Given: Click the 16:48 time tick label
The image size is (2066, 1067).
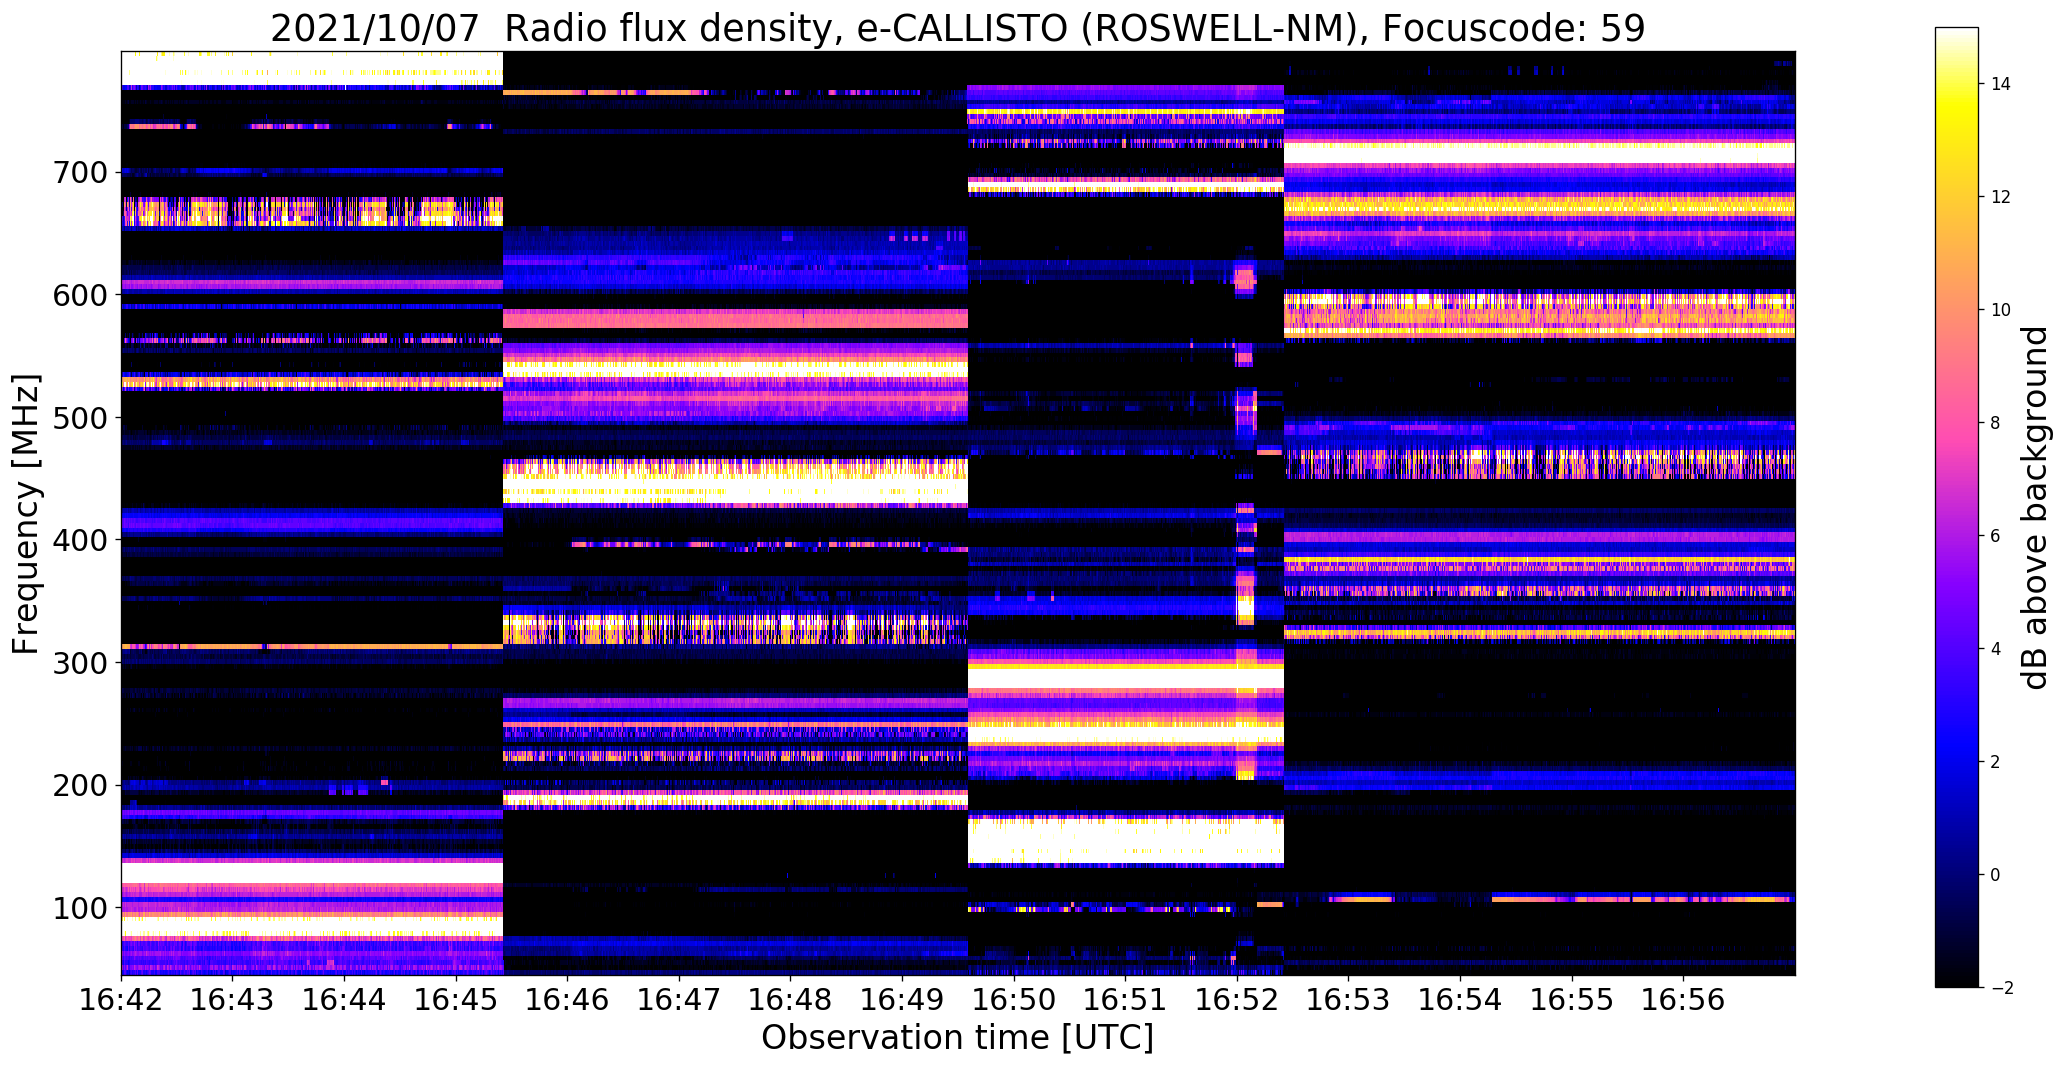Looking at the screenshot, I should [791, 999].
